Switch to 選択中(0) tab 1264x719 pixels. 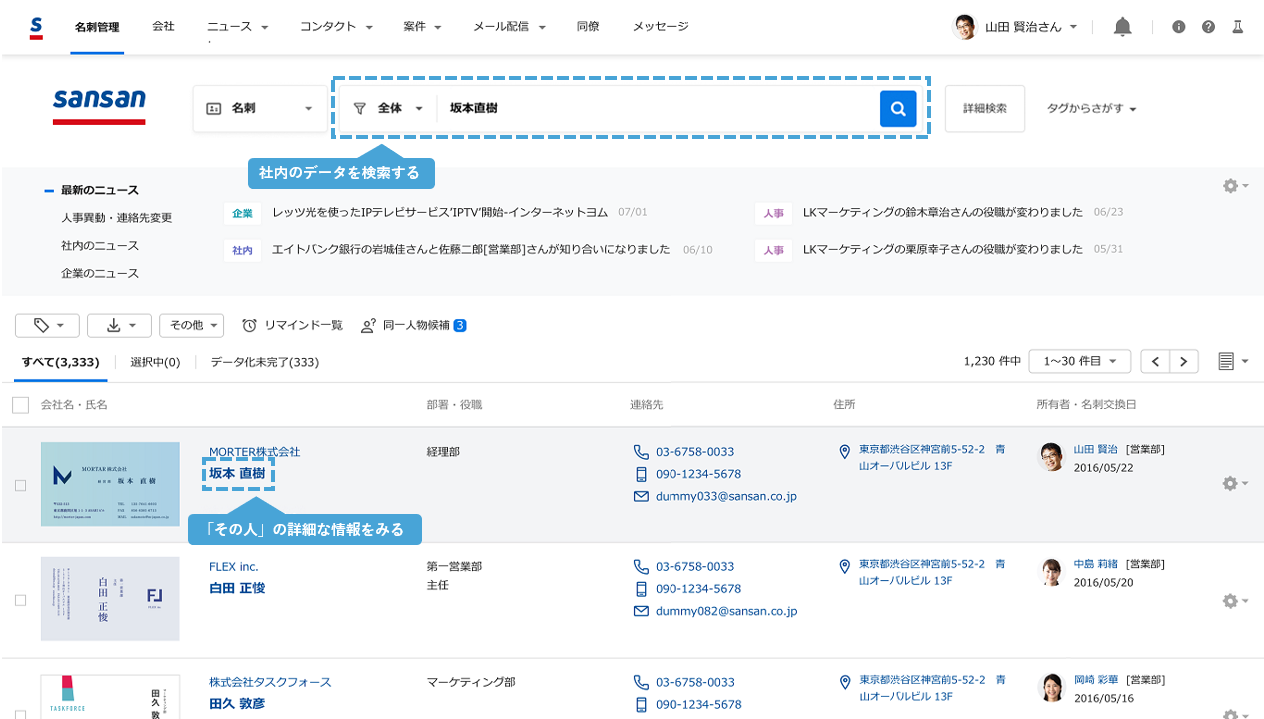155,362
